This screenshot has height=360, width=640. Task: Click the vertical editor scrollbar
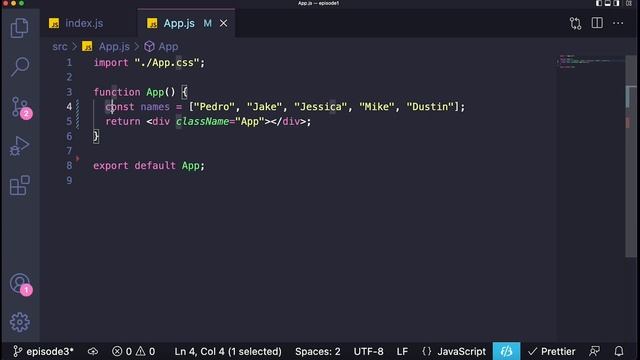[631, 155]
